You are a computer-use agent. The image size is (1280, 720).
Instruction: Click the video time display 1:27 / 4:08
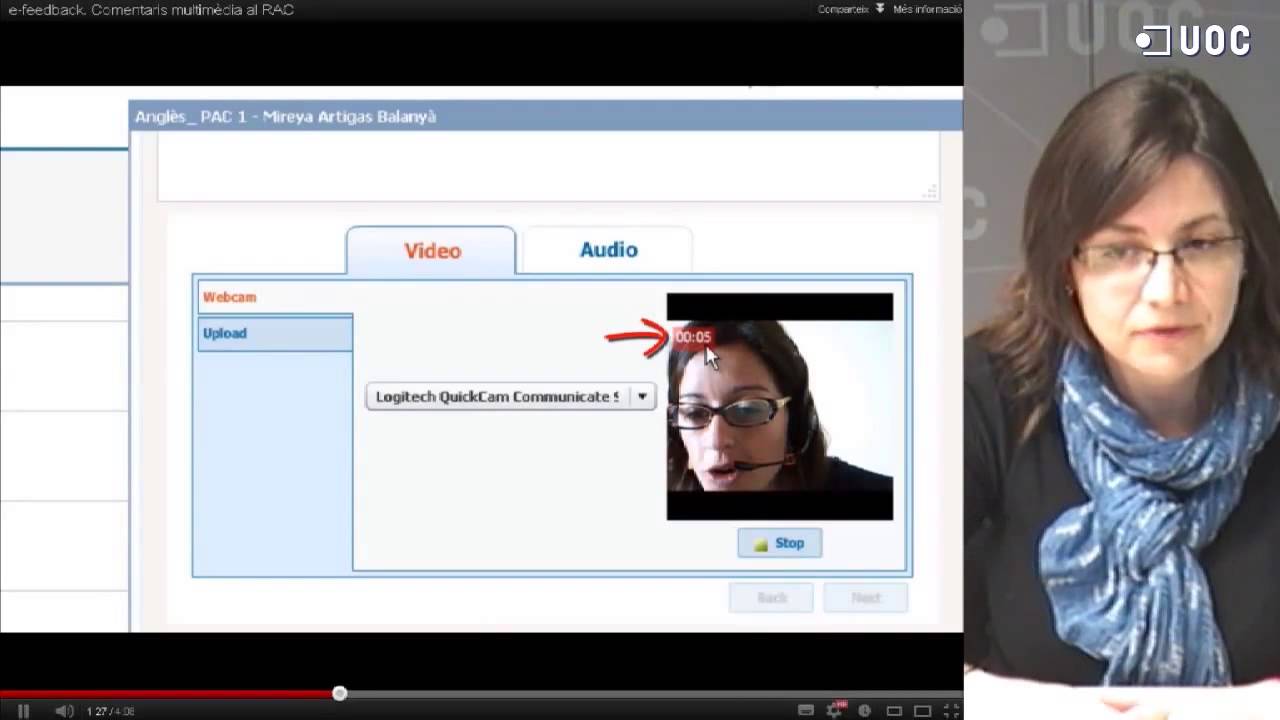(x=110, y=711)
